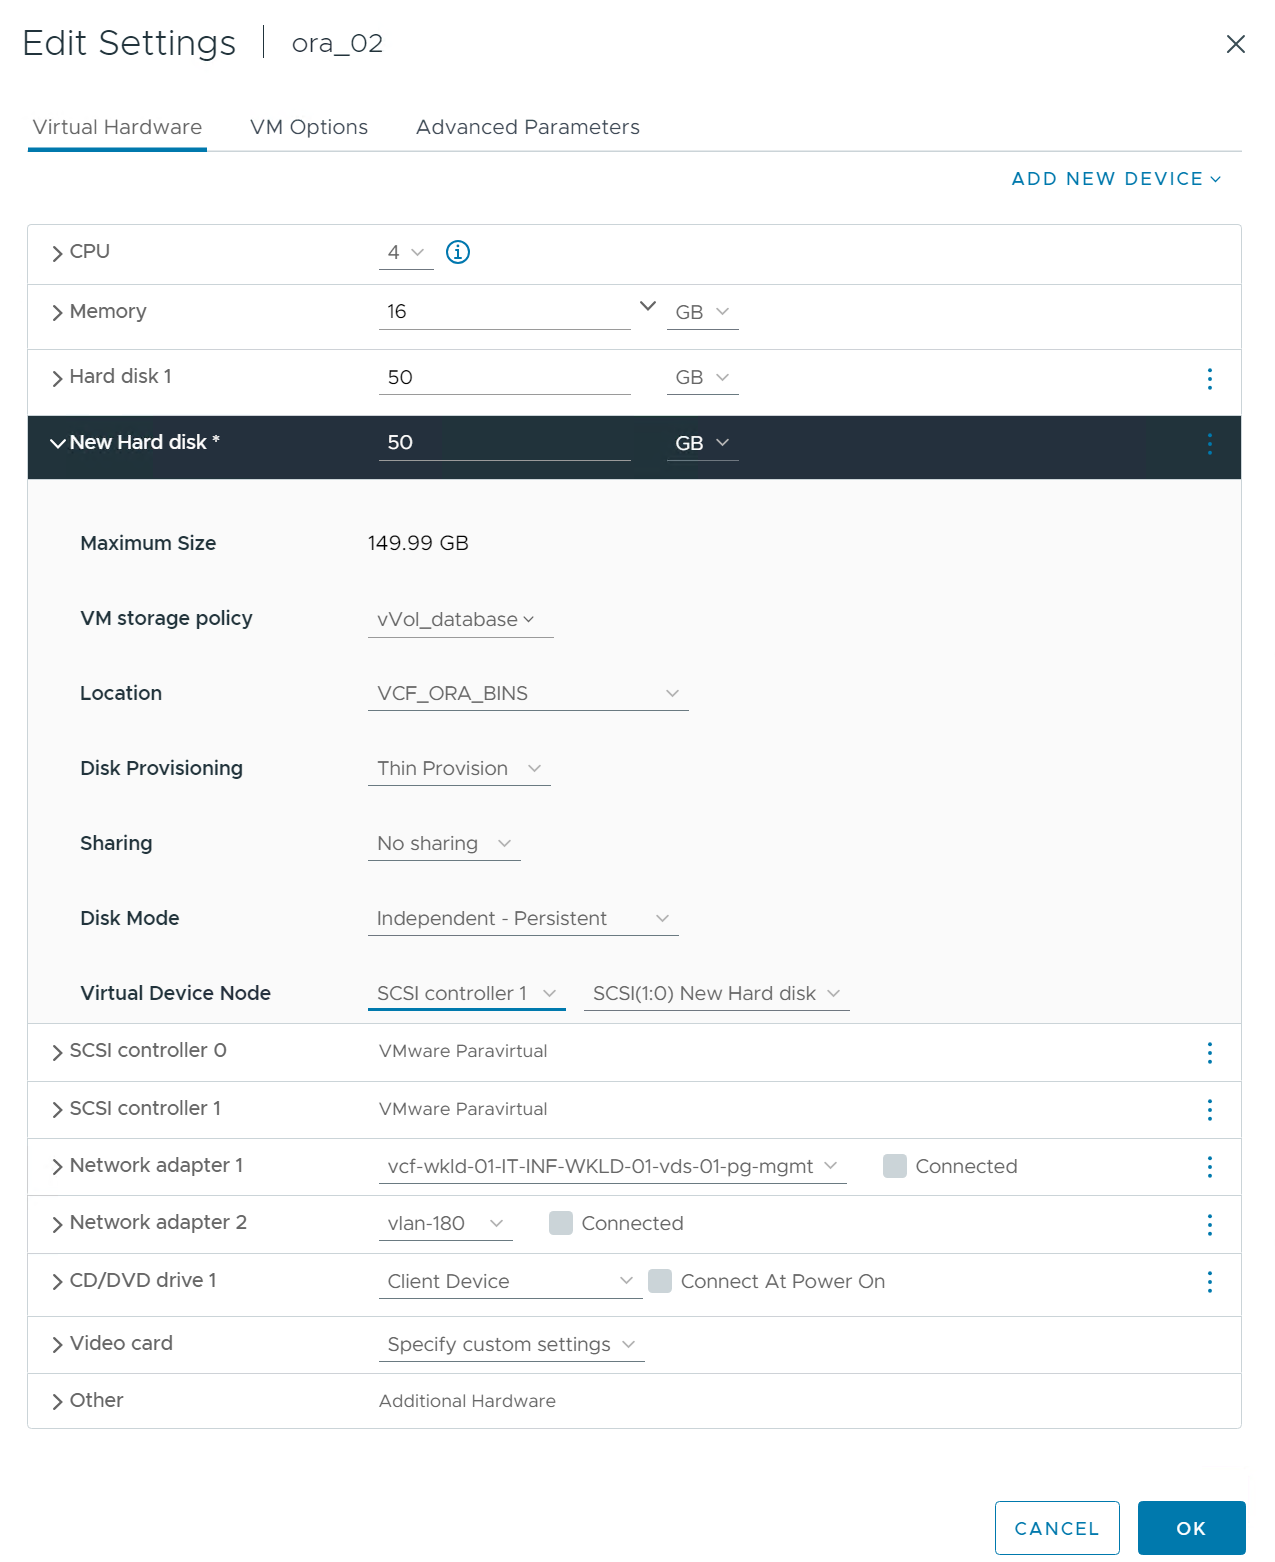
Task: Switch to the Advanced Parameters tab
Action: [527, 127]
